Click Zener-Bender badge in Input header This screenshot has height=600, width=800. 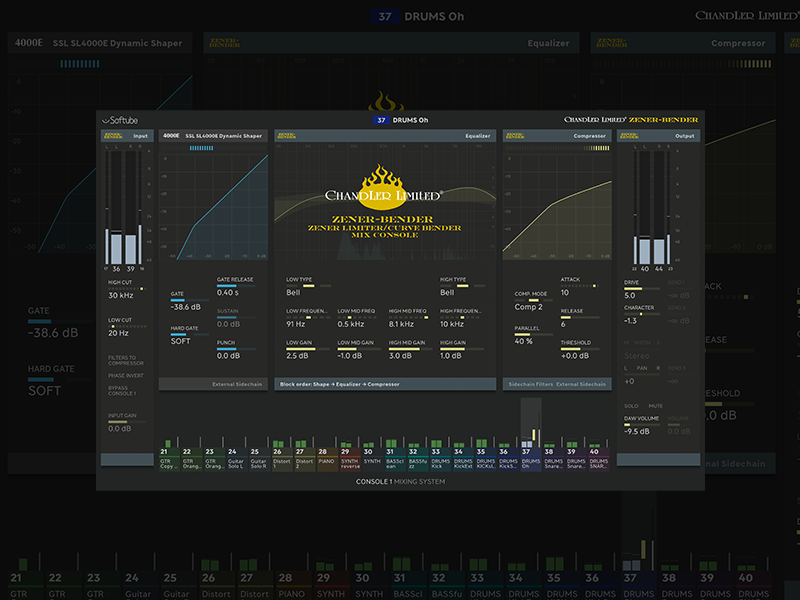point(112,135)
